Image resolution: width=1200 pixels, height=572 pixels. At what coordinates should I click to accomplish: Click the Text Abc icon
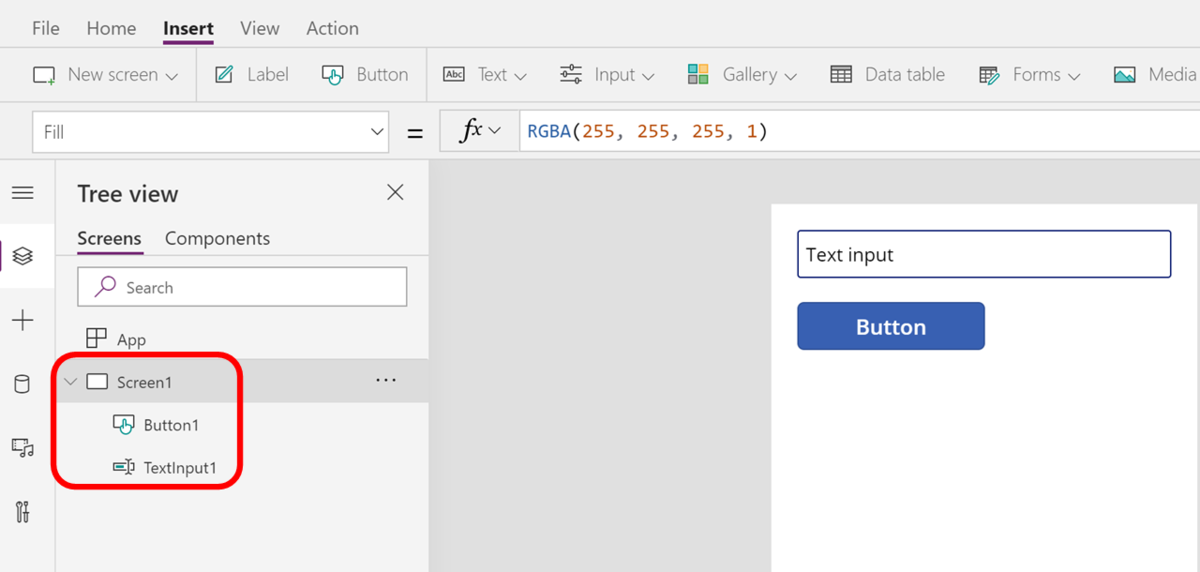[x=454, y=74]
